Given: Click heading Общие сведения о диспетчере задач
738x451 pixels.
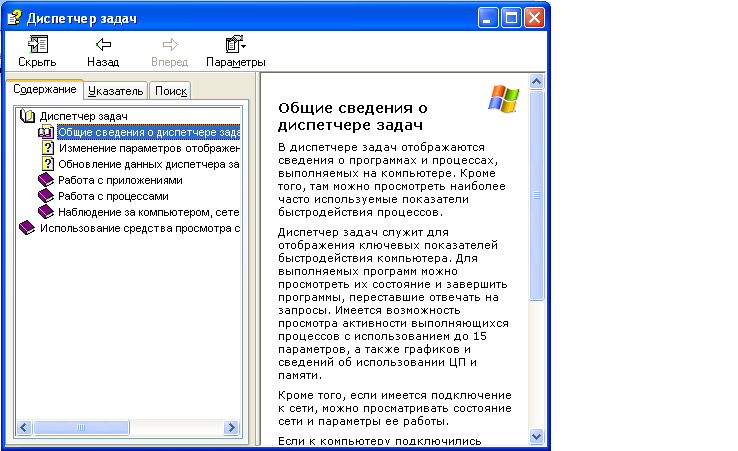Looking at the screenshot, I should (x=353, y=116).
